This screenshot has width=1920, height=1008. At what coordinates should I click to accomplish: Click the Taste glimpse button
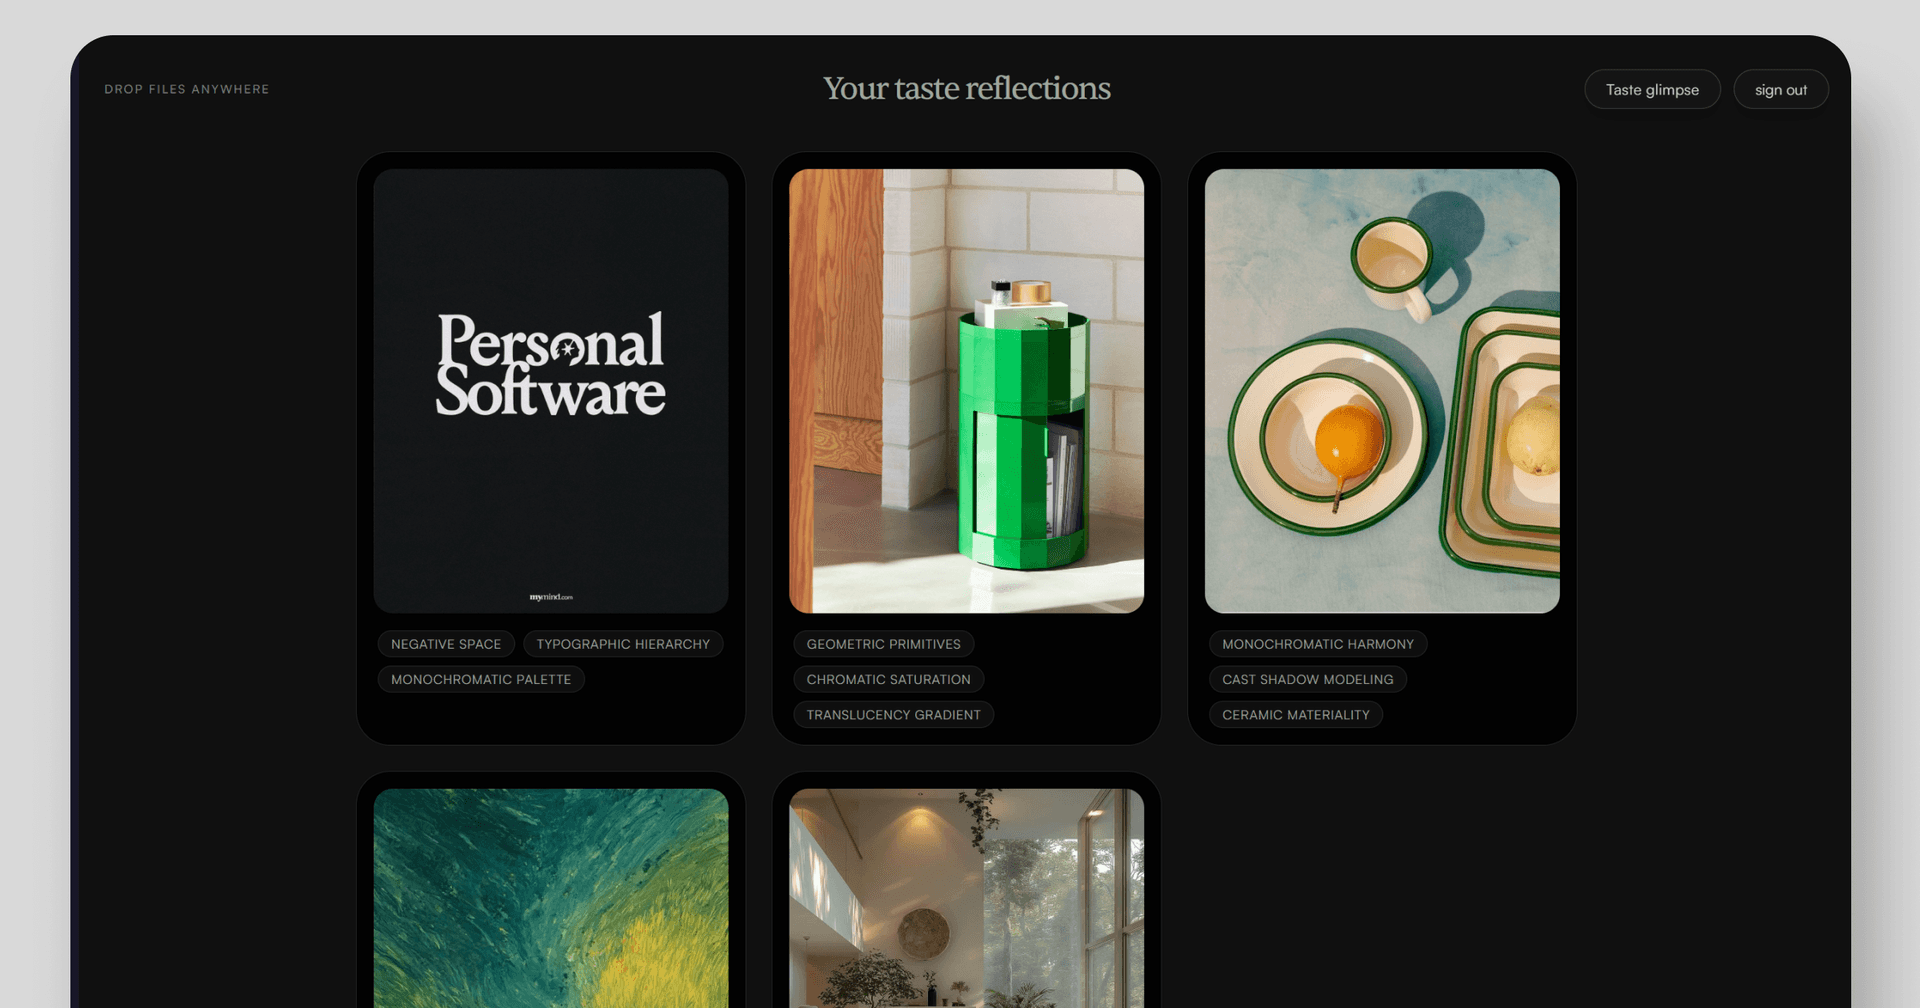tap(1651, 89)
